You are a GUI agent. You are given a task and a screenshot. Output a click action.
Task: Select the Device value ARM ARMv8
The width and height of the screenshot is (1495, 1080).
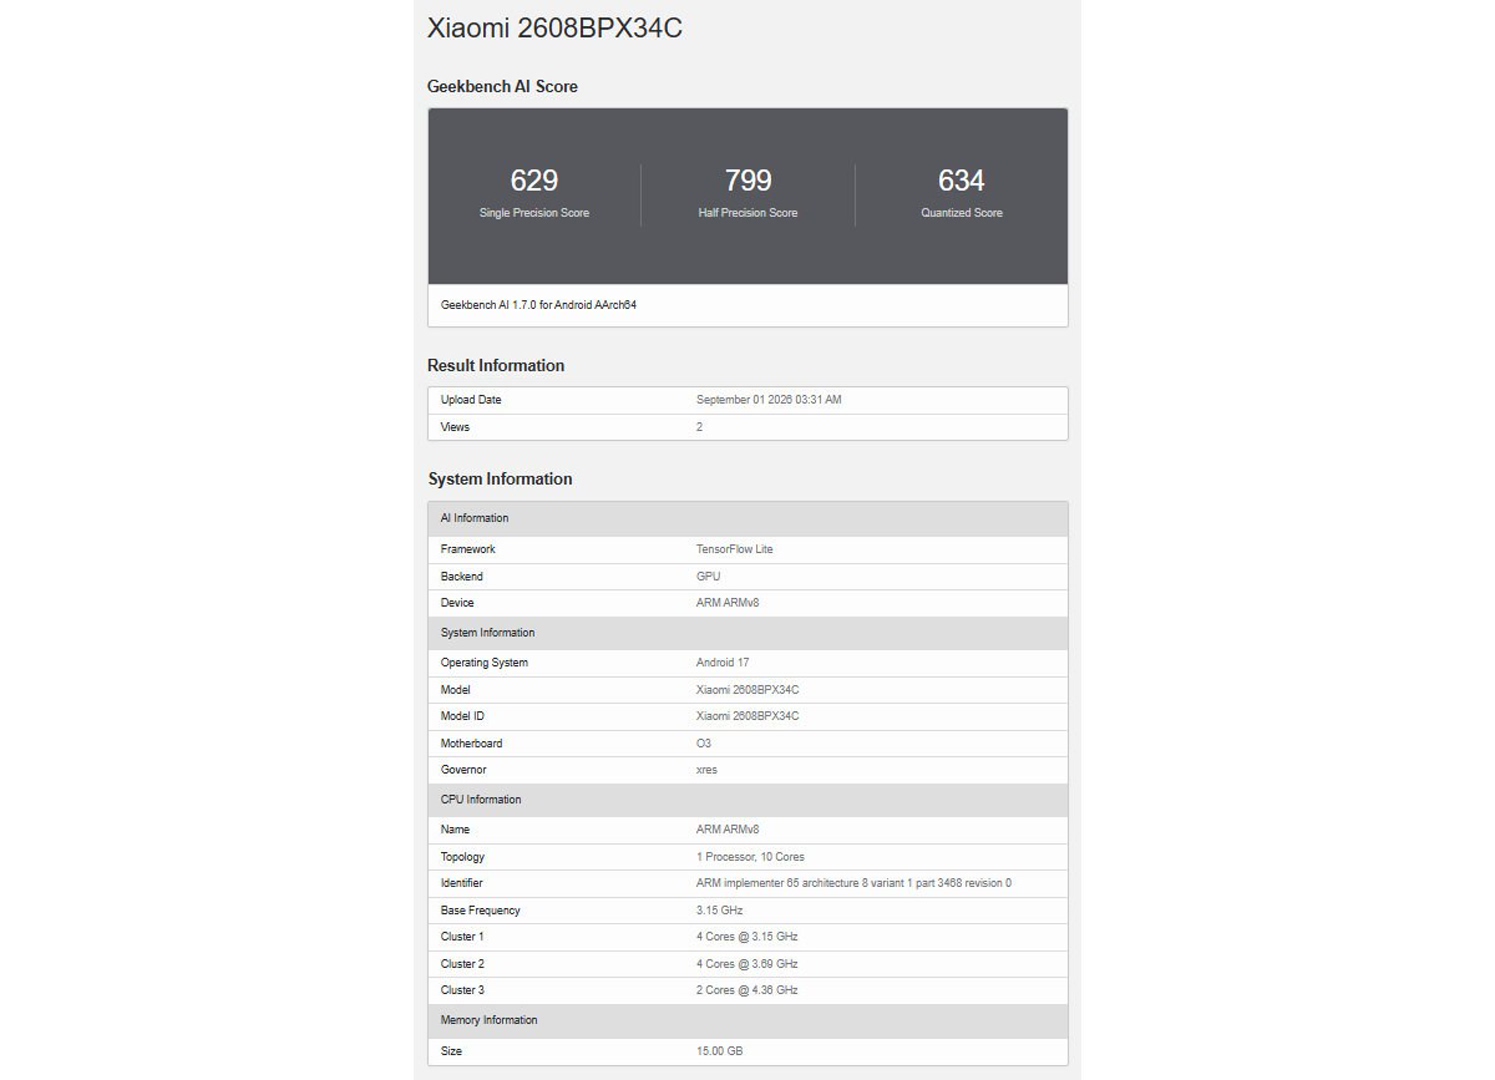pyautogui.click(x=728, y=603)
